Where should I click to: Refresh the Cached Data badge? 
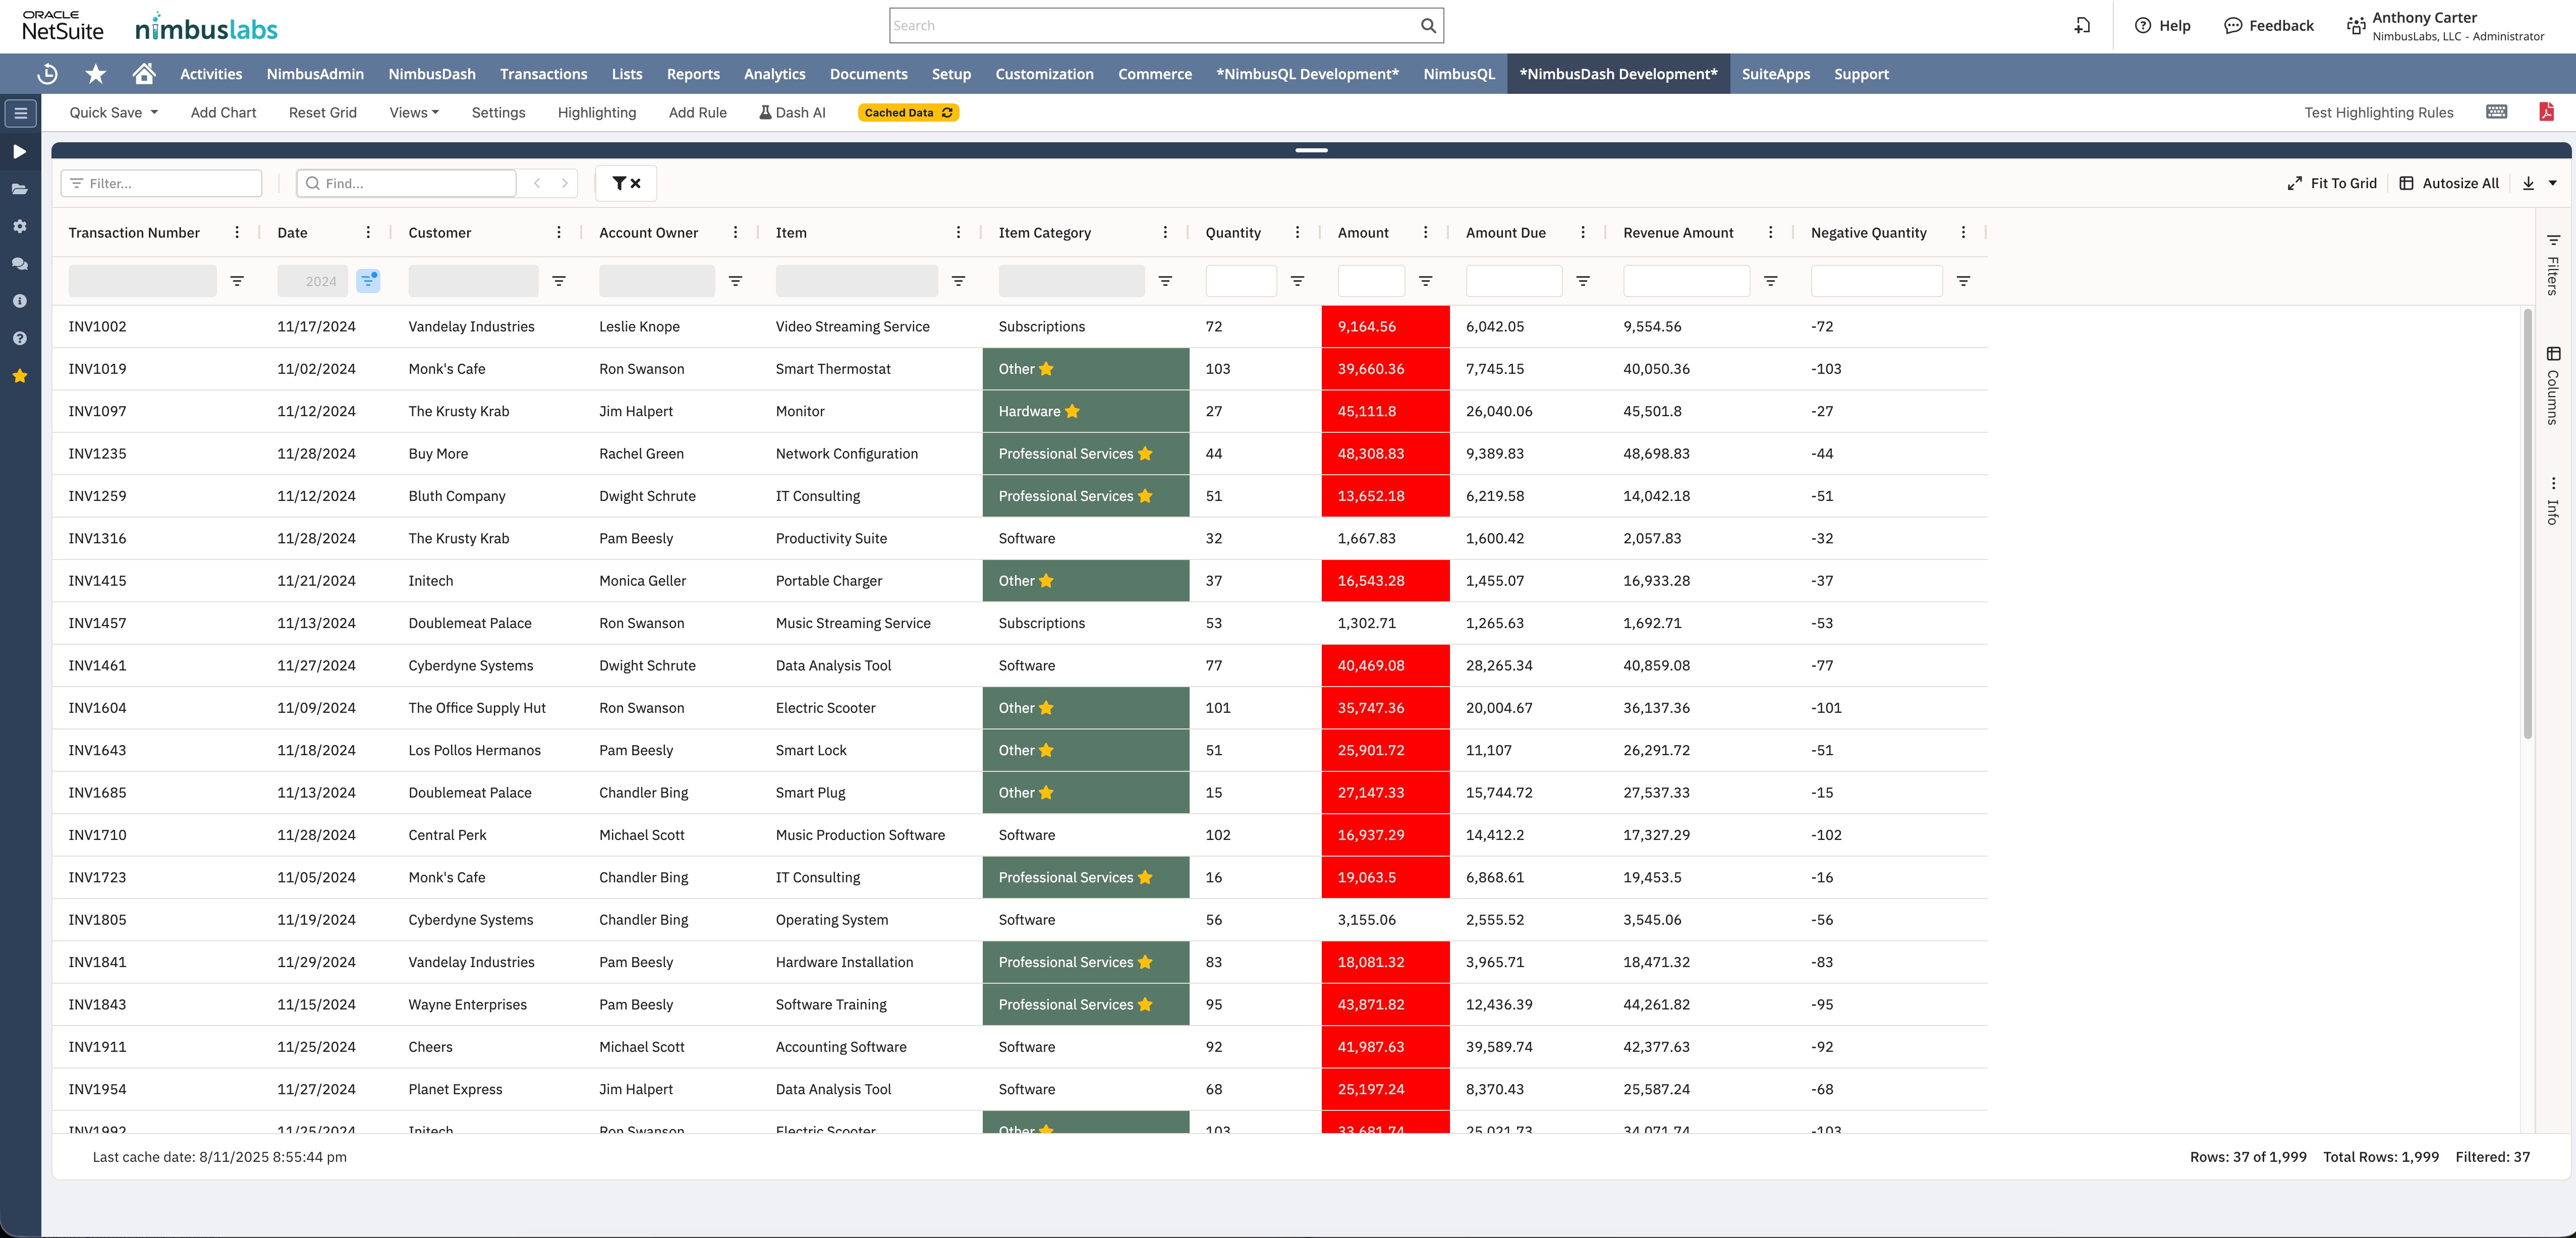908,113
